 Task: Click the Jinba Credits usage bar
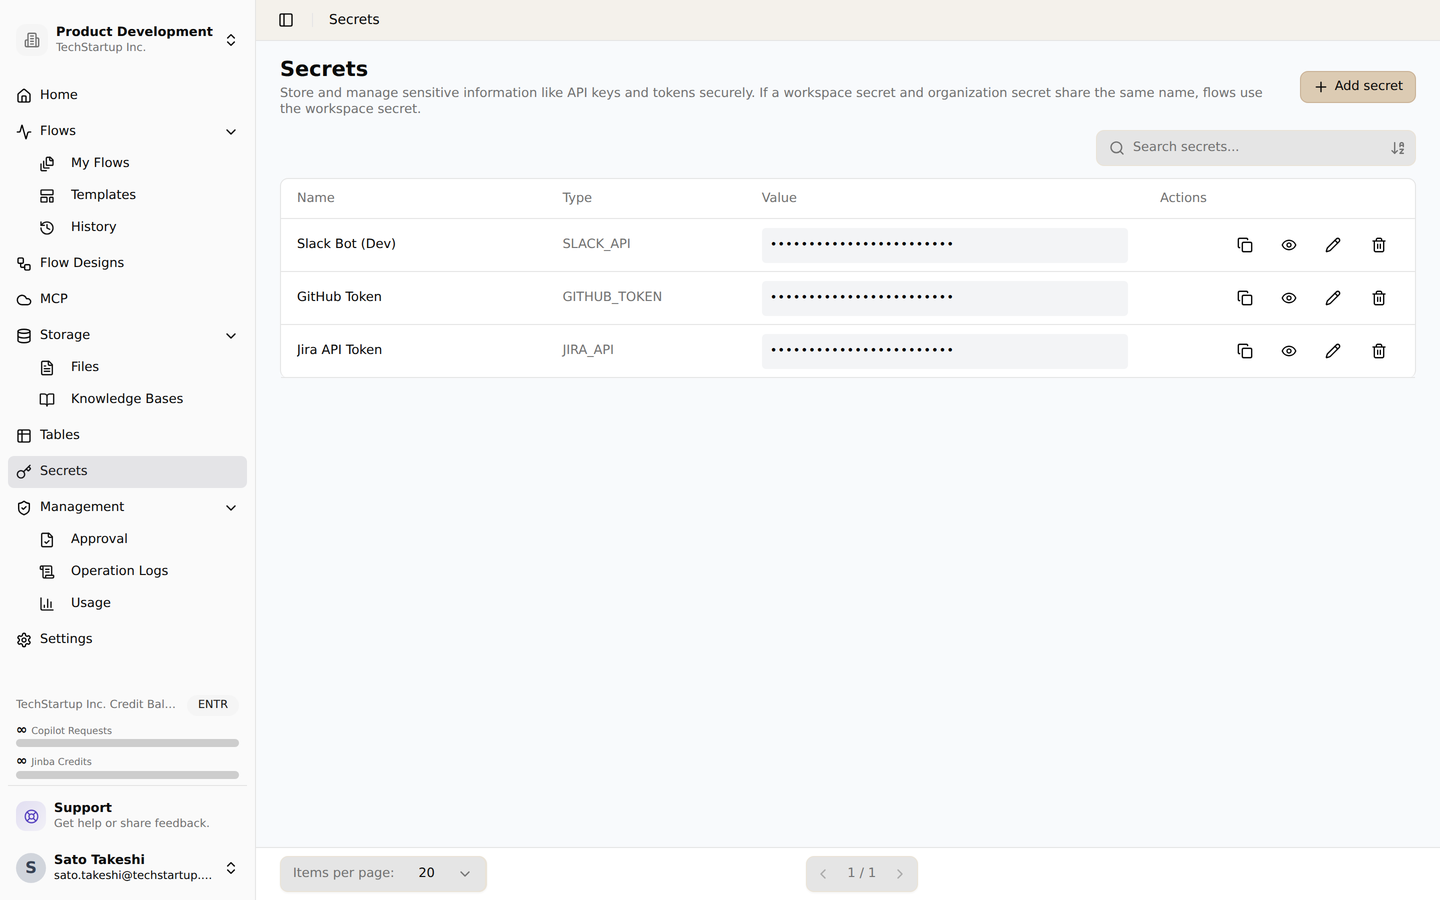(127, 775)
